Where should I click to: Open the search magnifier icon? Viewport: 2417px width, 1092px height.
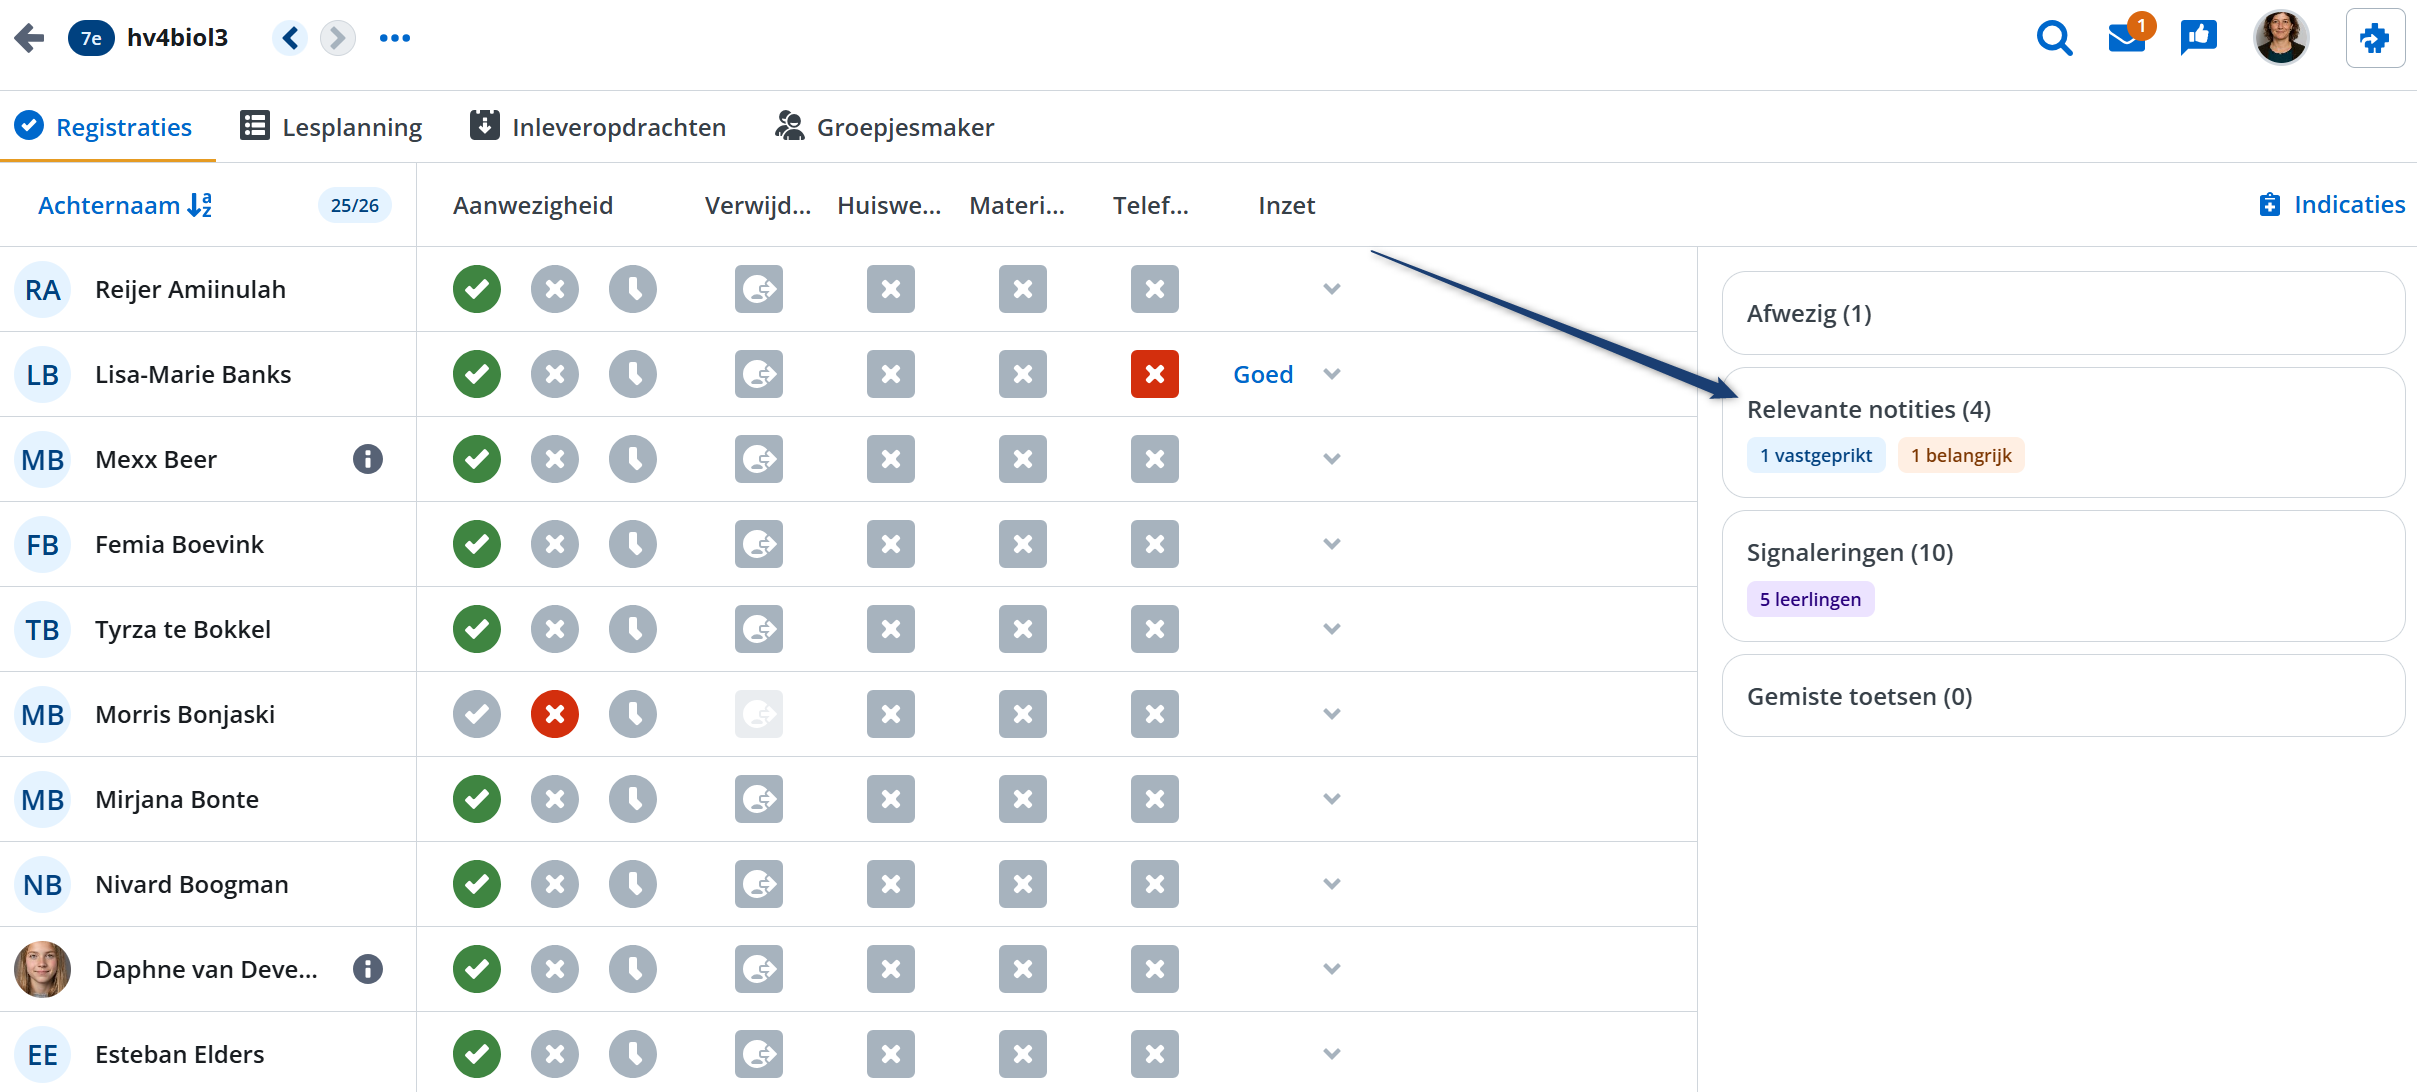click(2054, 39)
